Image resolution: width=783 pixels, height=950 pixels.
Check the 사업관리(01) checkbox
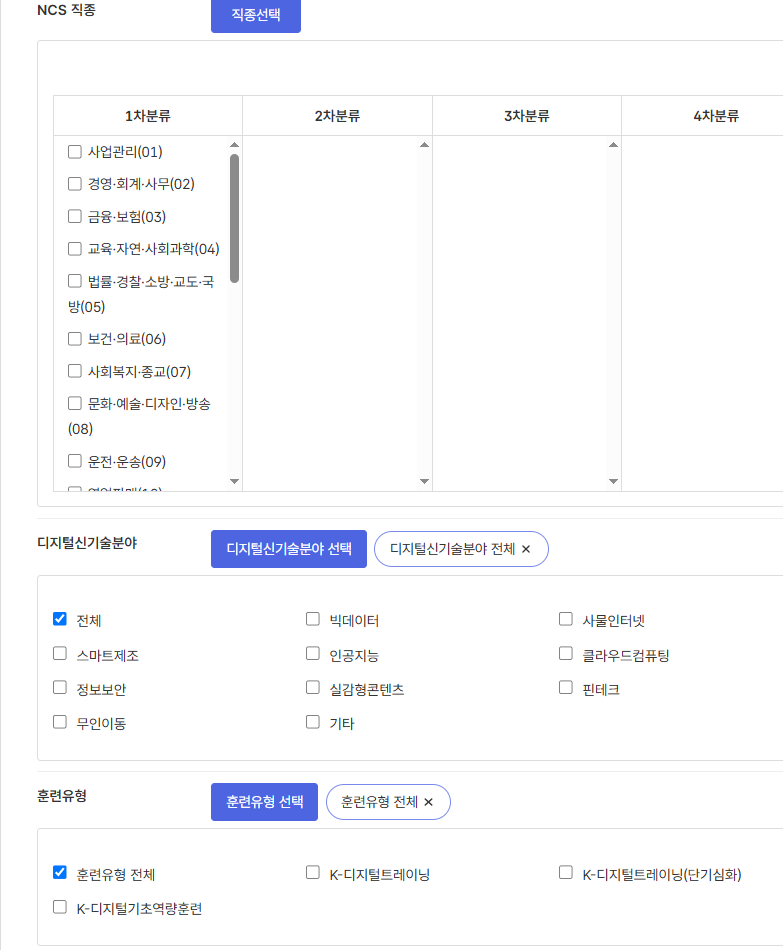coord(74,152)
